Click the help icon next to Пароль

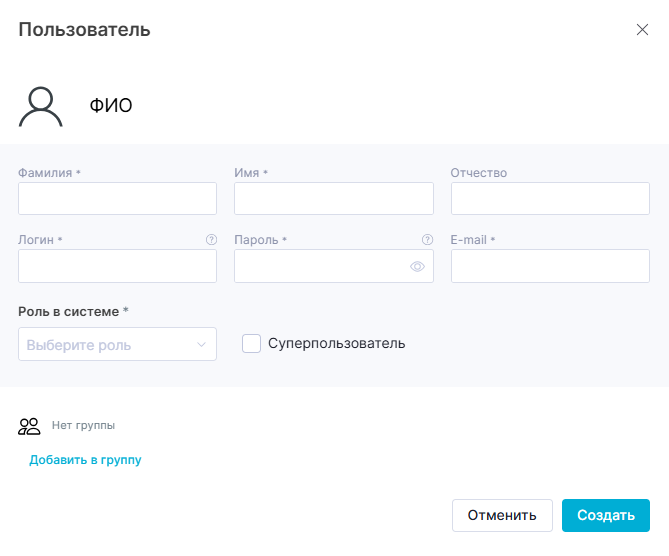(427, 240)
